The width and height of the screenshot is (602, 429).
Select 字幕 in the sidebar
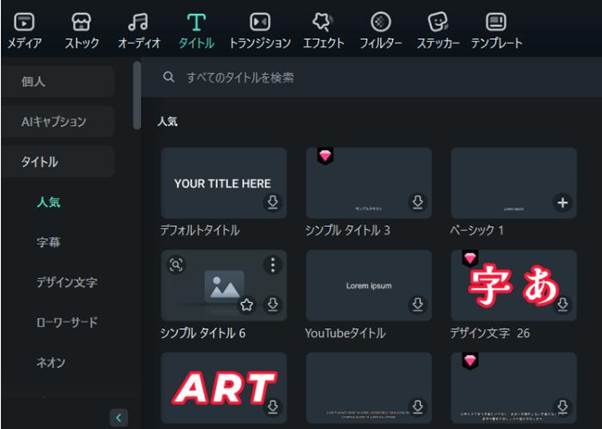(48, 242)
